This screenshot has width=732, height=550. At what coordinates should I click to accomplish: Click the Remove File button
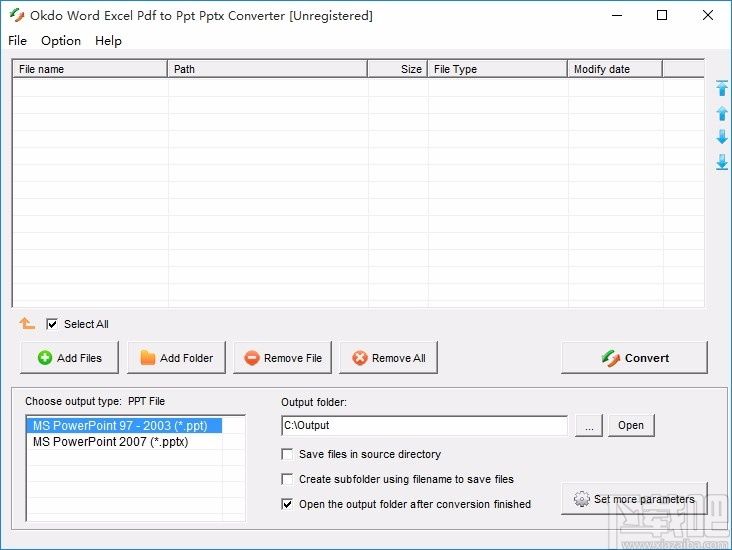point(282,358)
